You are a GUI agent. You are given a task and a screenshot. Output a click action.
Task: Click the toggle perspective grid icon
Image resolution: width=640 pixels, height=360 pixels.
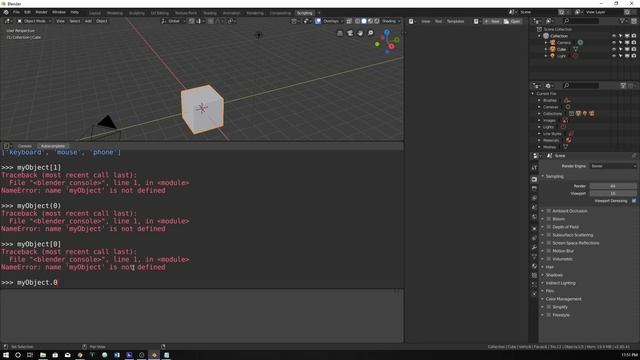tap(340, 33)
